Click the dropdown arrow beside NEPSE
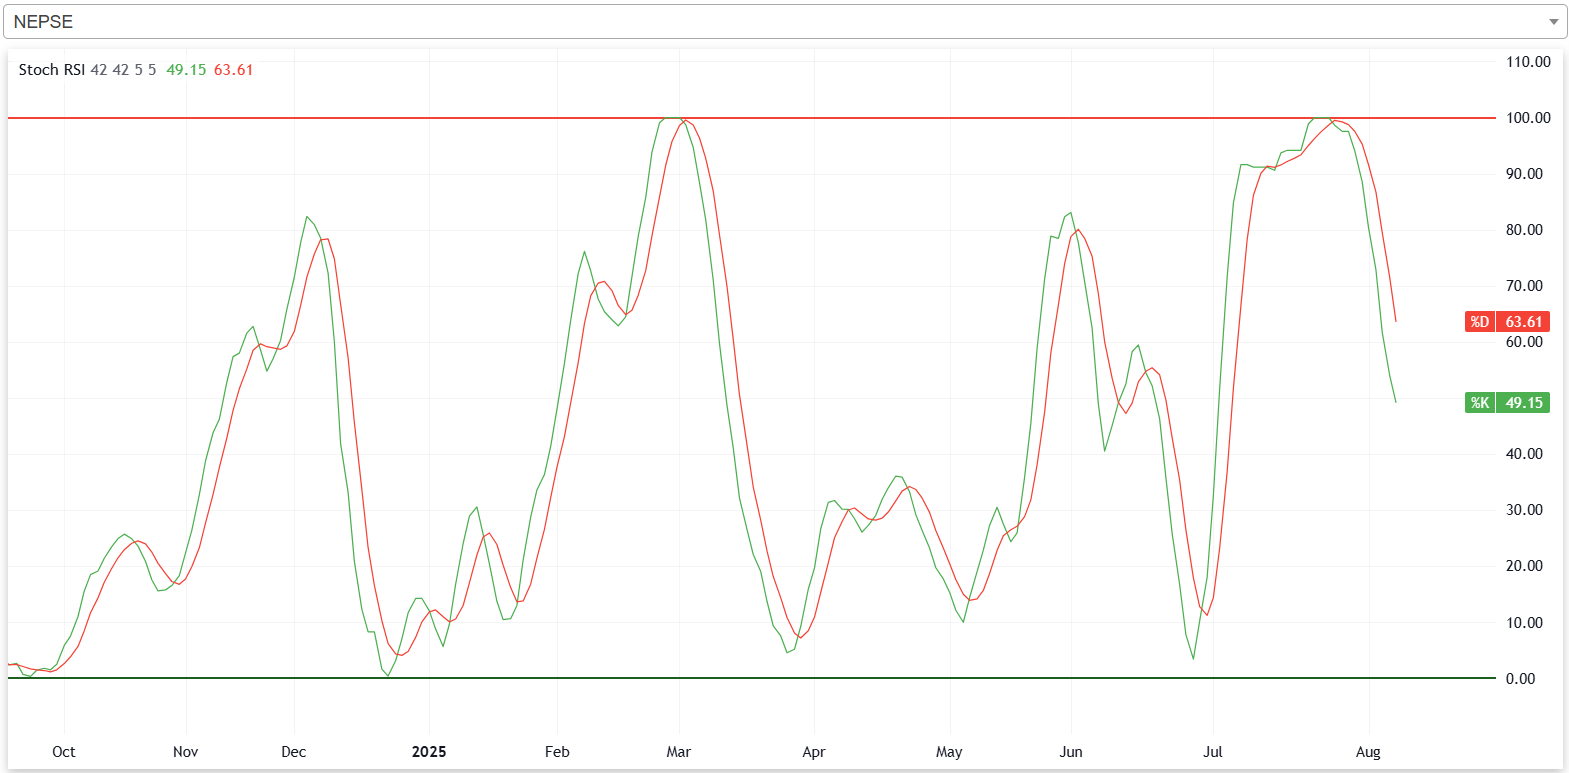Image resolution: width=1569 pixels, height=773 pixels. (x=1553, y=22)
